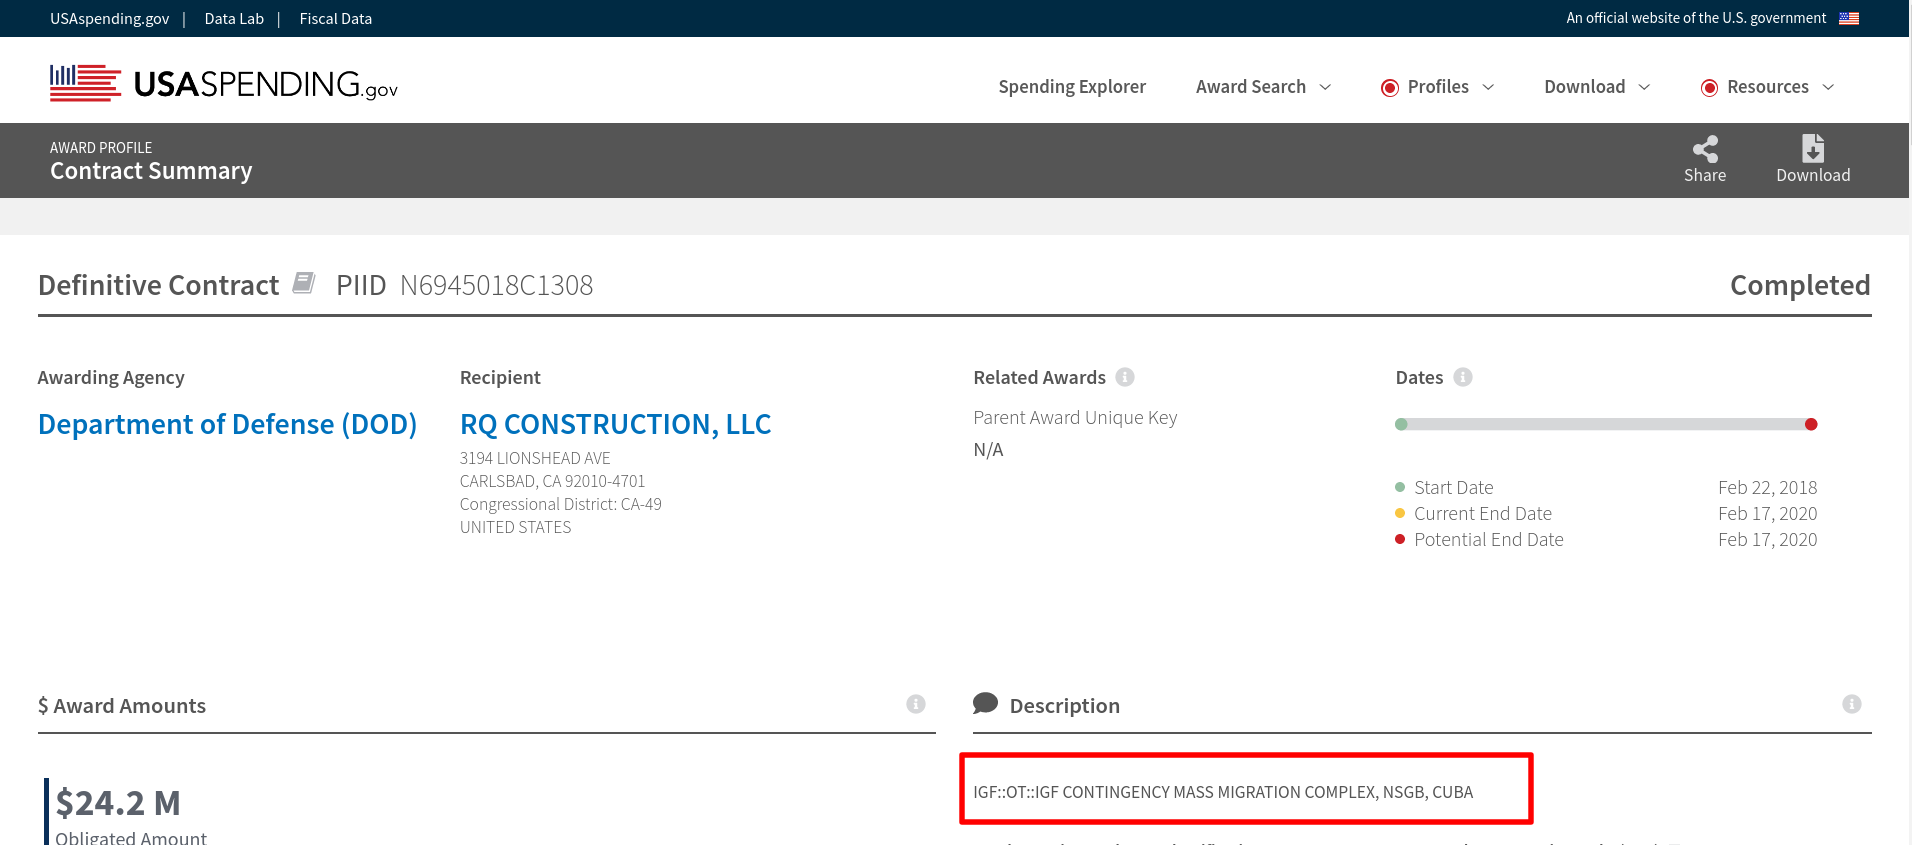Image resolution: width=1912 pixels, height=845 pixels.
Task: Click the Share label text
Action: 1705,175
